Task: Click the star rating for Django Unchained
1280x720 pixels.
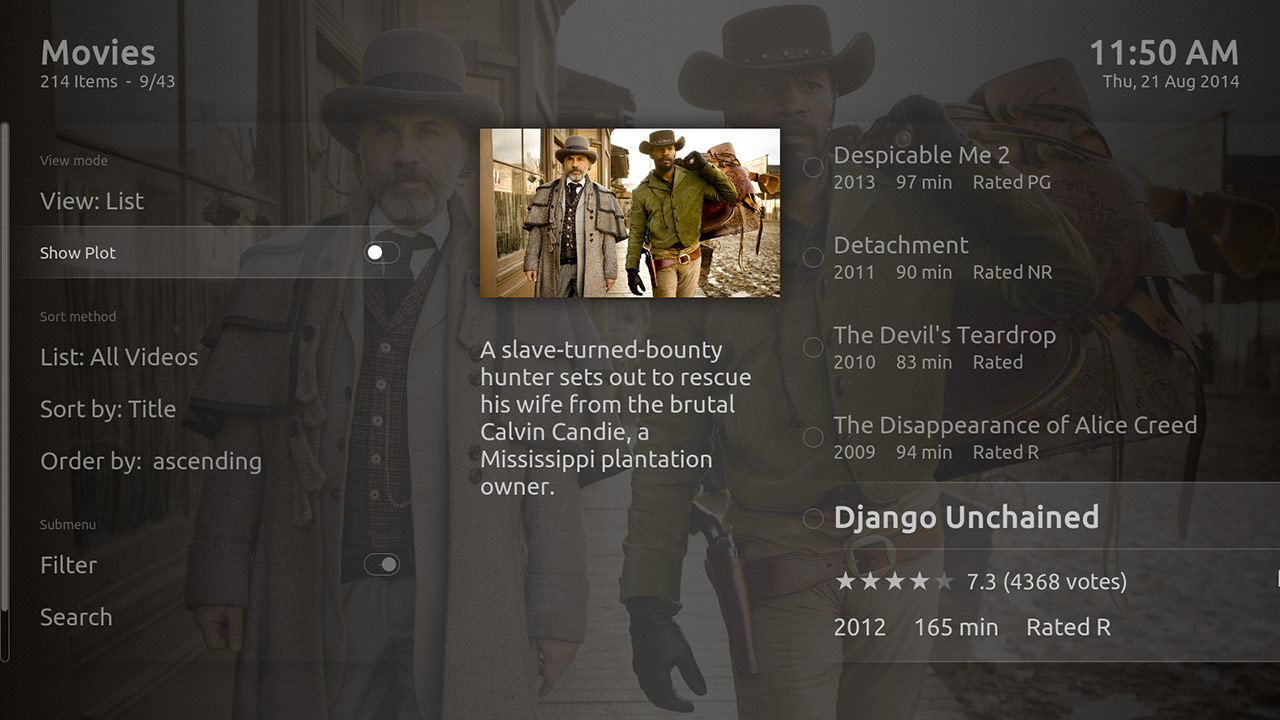Action: [894, 582]
